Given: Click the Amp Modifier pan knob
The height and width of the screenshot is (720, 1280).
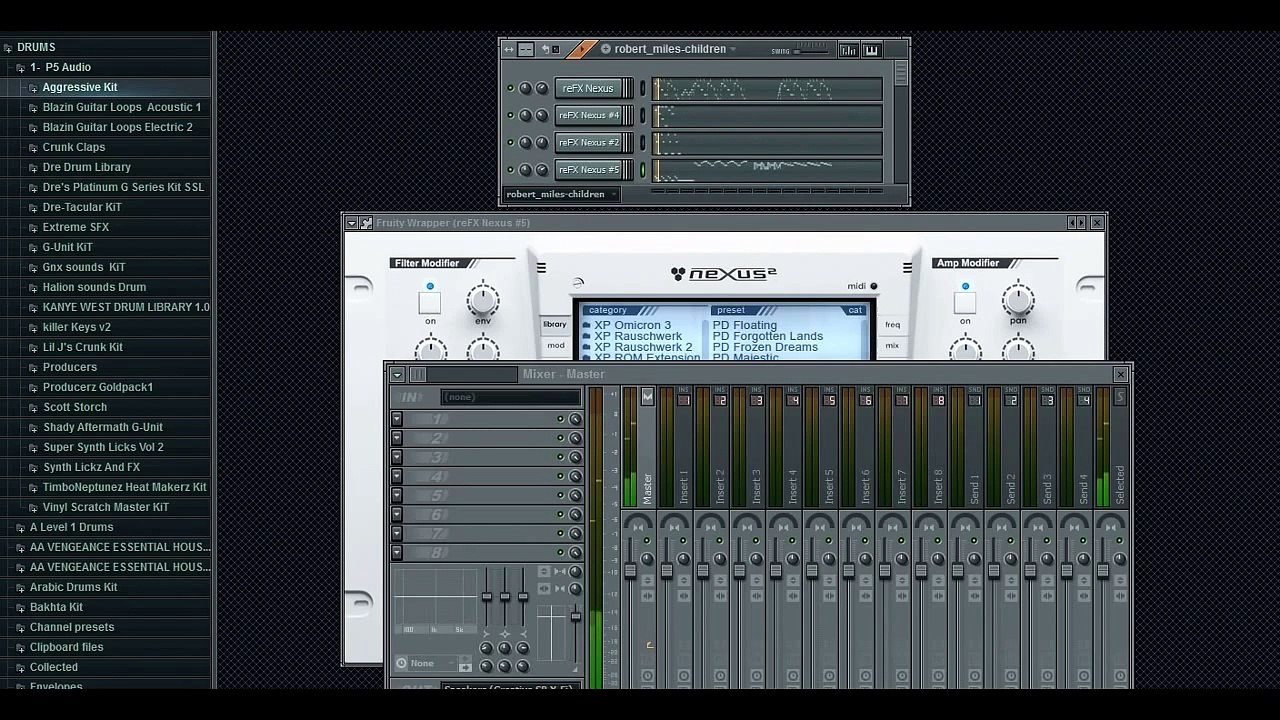Looking at the screenshot, I should point(1018,299).
